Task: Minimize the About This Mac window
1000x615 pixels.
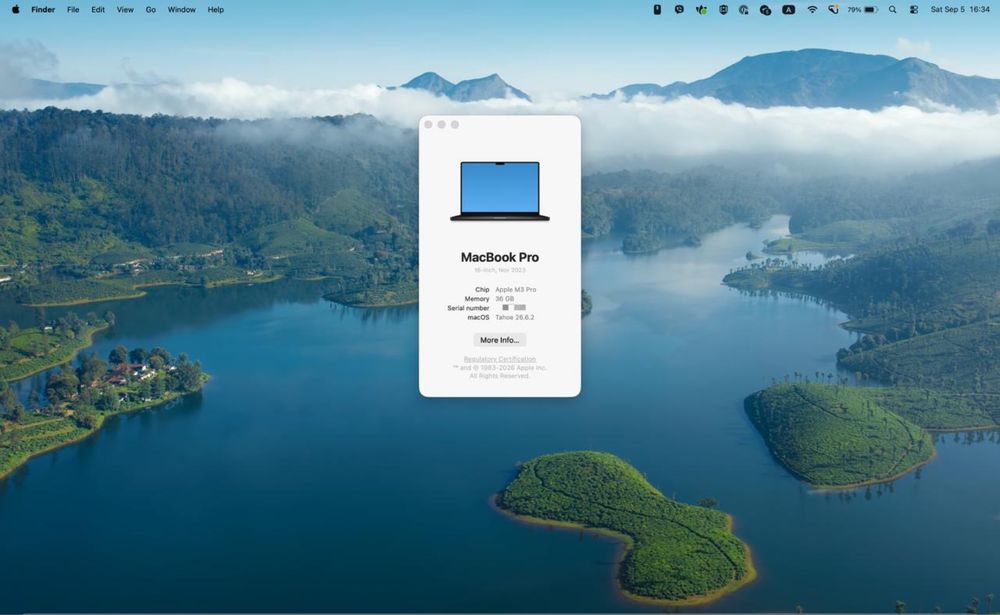Action: pos(441,124)
